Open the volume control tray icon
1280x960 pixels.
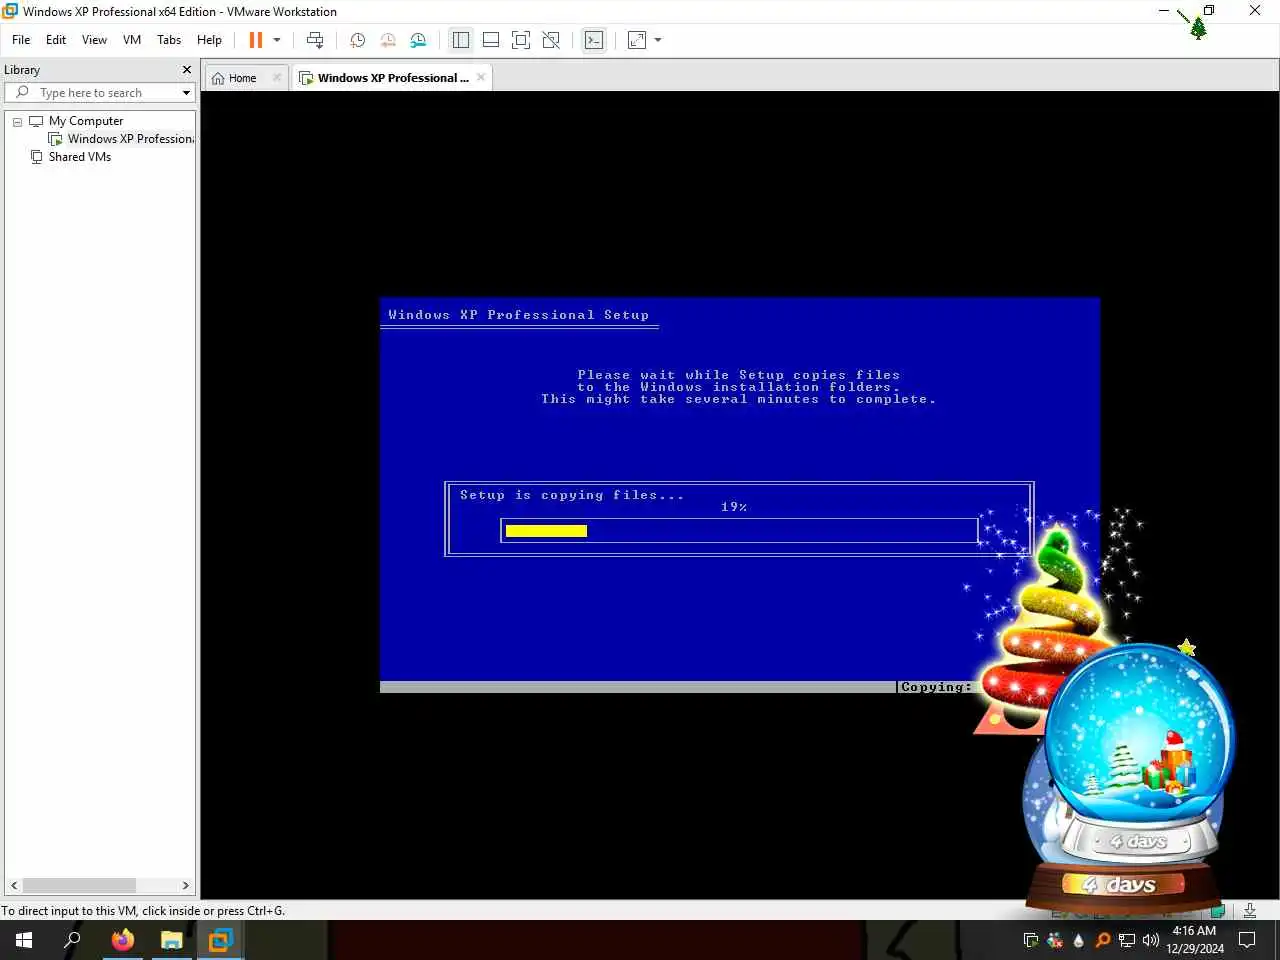click(1151, 940)
